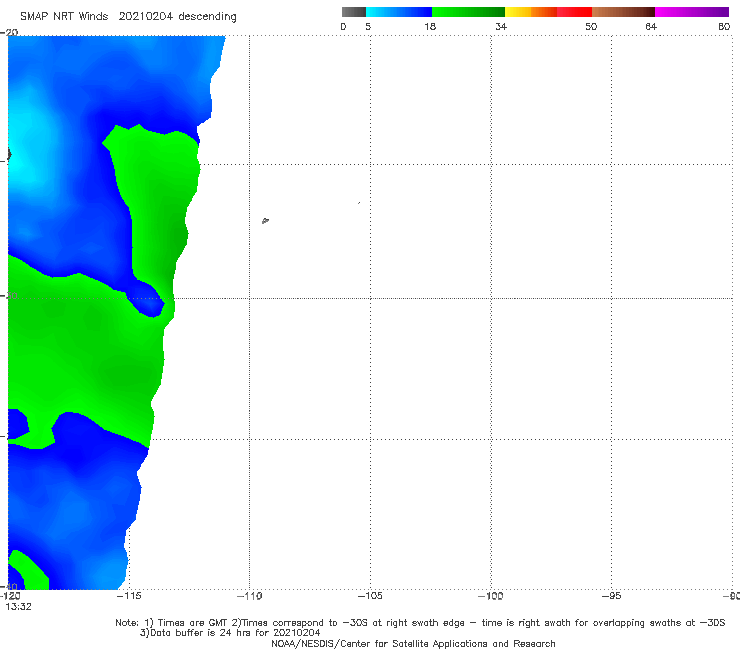This screenshot has height=650, width=740.
Task: Click the color bar label '64'
Action: pyautogui.click(x=651, y=27)
